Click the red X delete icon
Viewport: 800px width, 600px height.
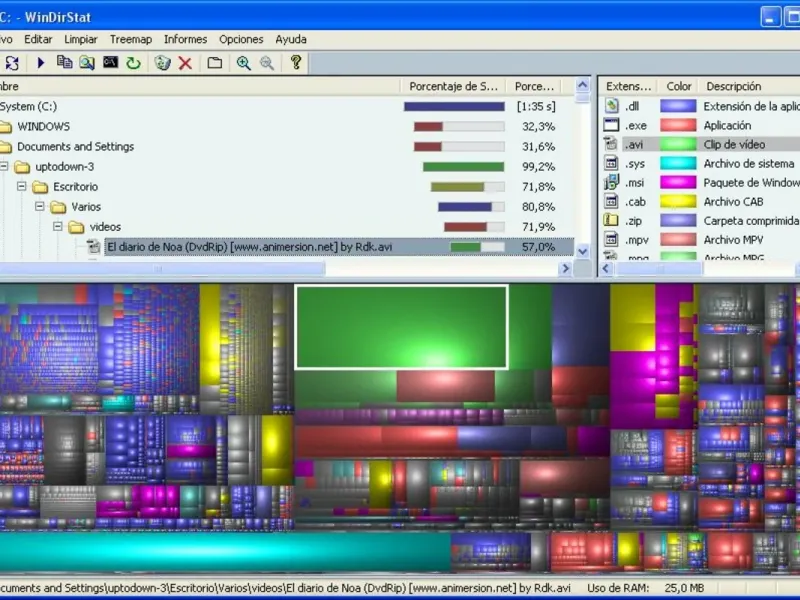185,63
